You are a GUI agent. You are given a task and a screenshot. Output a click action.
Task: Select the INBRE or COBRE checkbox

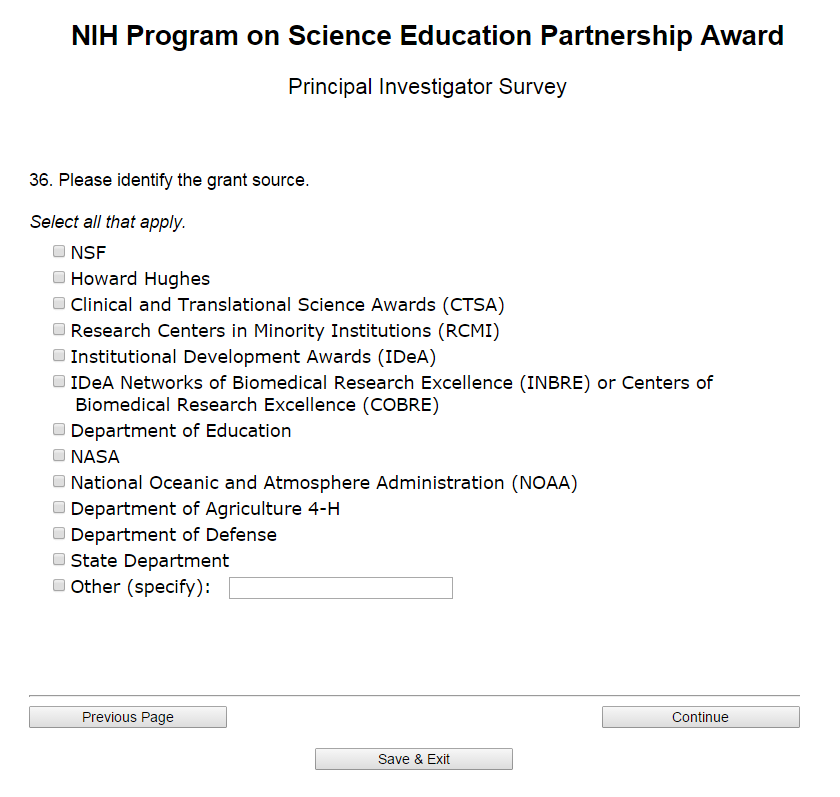click(x=59, y=382)
